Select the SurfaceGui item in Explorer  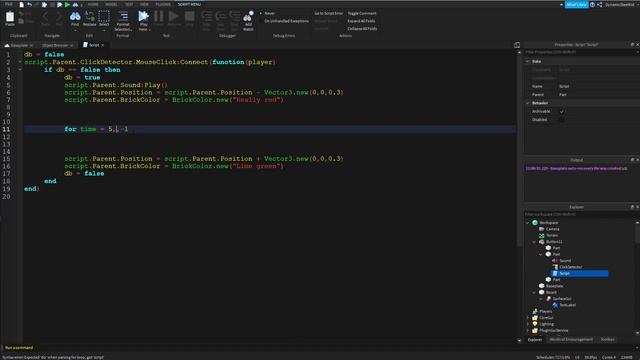[x=559, y=299]
